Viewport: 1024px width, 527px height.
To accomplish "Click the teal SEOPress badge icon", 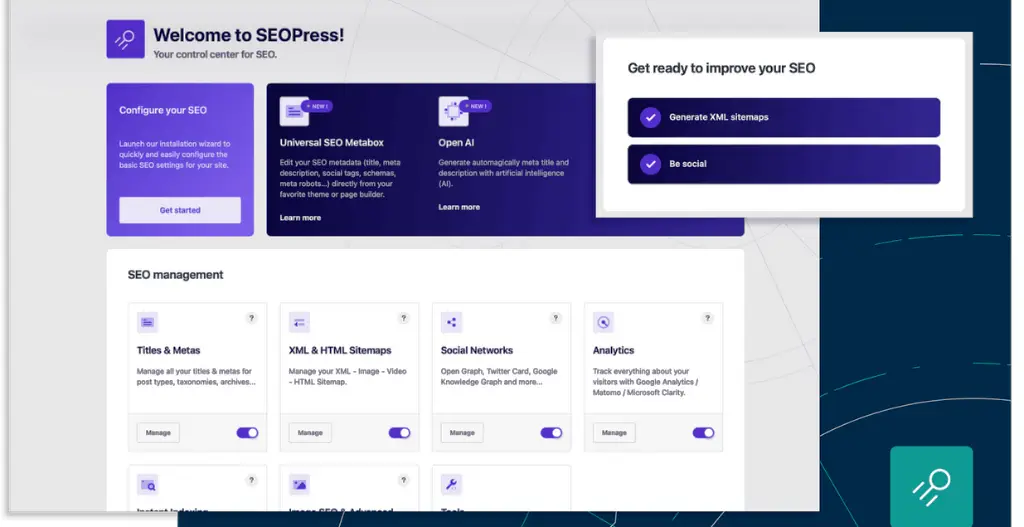I will coord(931,487).
